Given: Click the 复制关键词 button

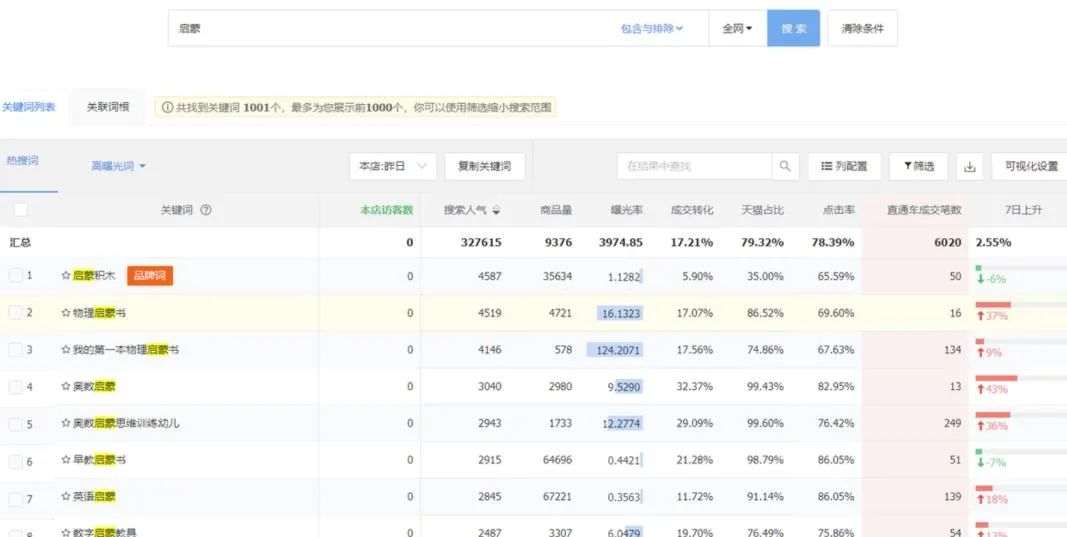Looking at the screenshot, I should coord(485,166).
